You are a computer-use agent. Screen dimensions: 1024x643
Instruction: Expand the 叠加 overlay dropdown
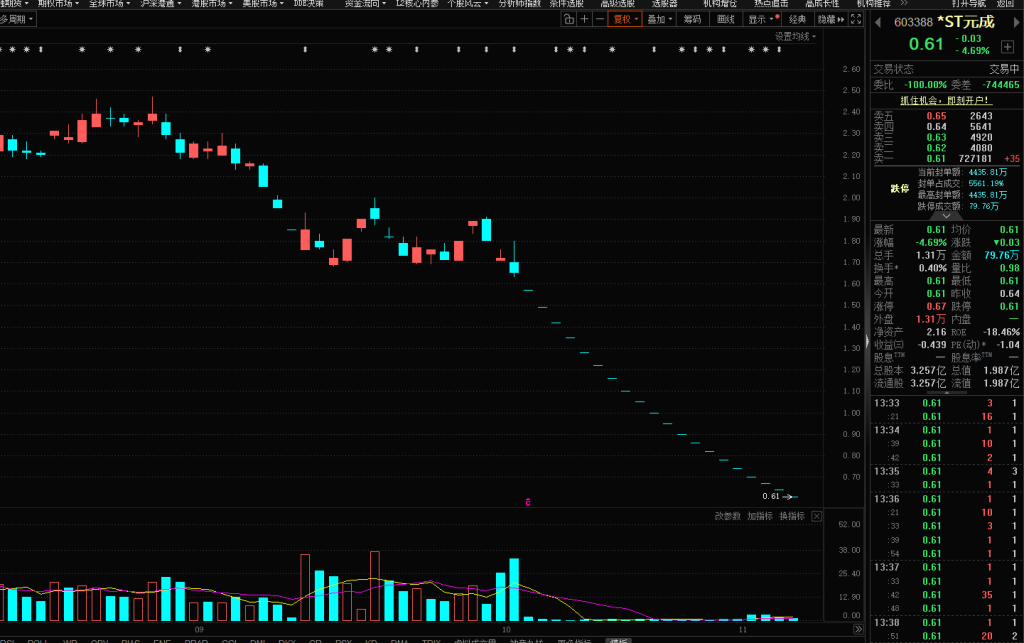click(659, 19)
